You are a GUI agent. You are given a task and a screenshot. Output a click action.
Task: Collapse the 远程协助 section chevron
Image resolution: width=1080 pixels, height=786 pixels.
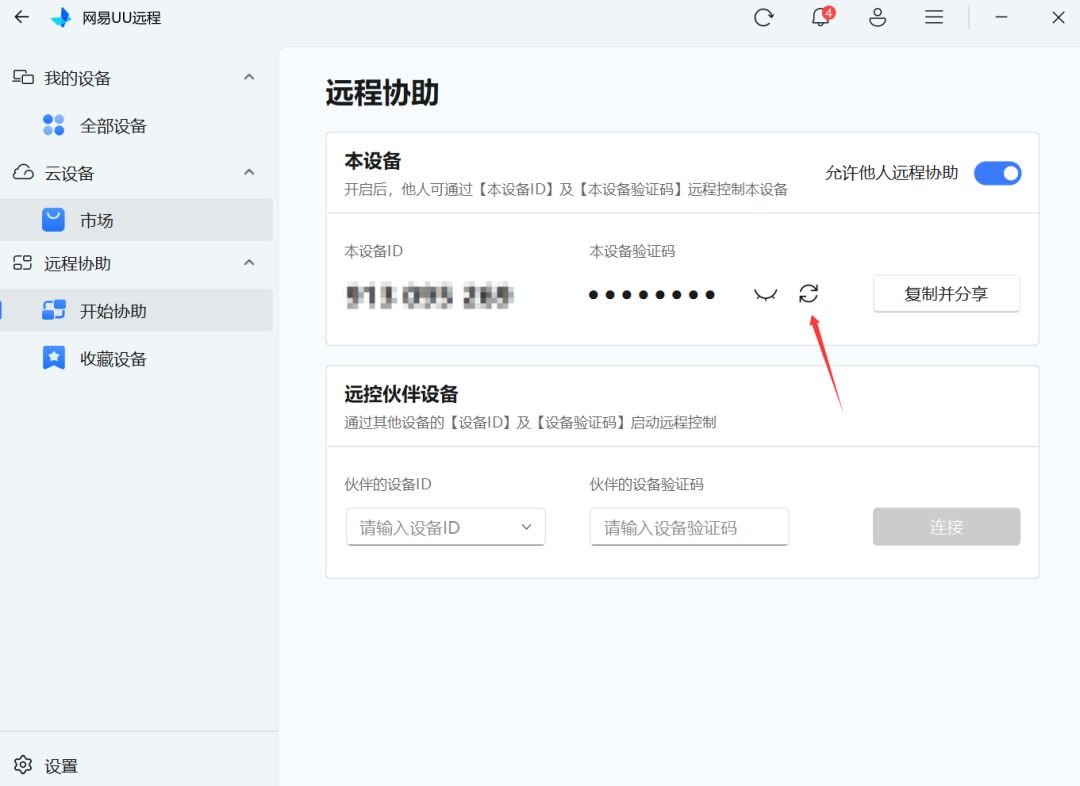[x=249, y=263]
